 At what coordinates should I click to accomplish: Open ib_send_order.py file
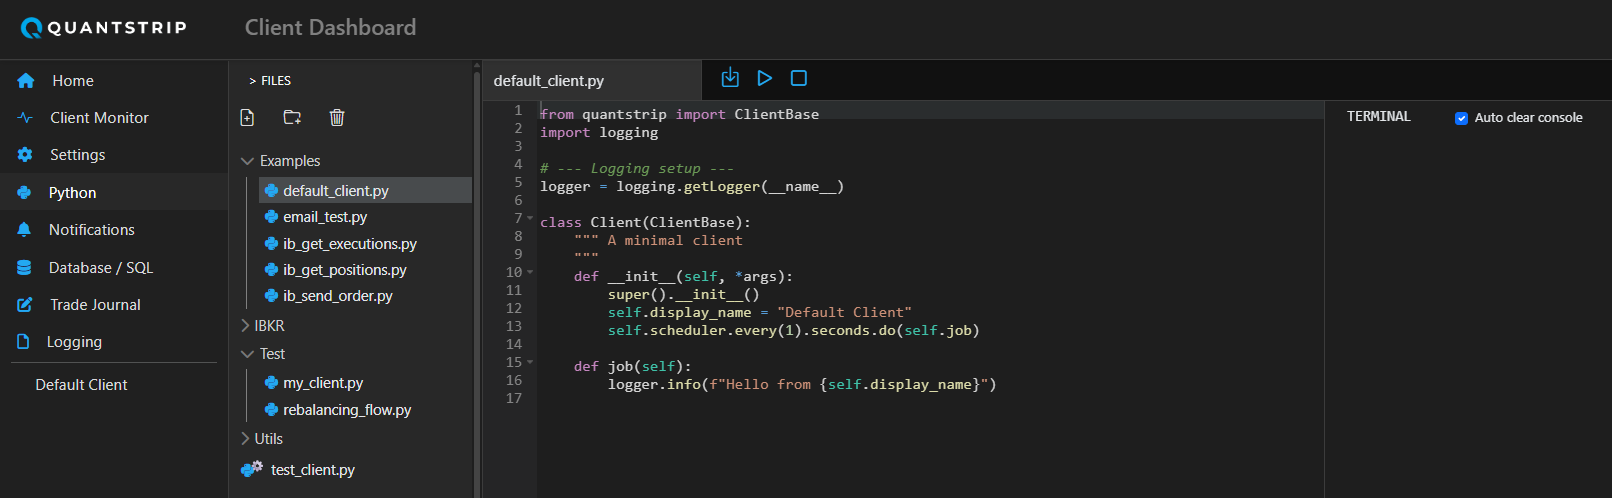tap(338, 296)
